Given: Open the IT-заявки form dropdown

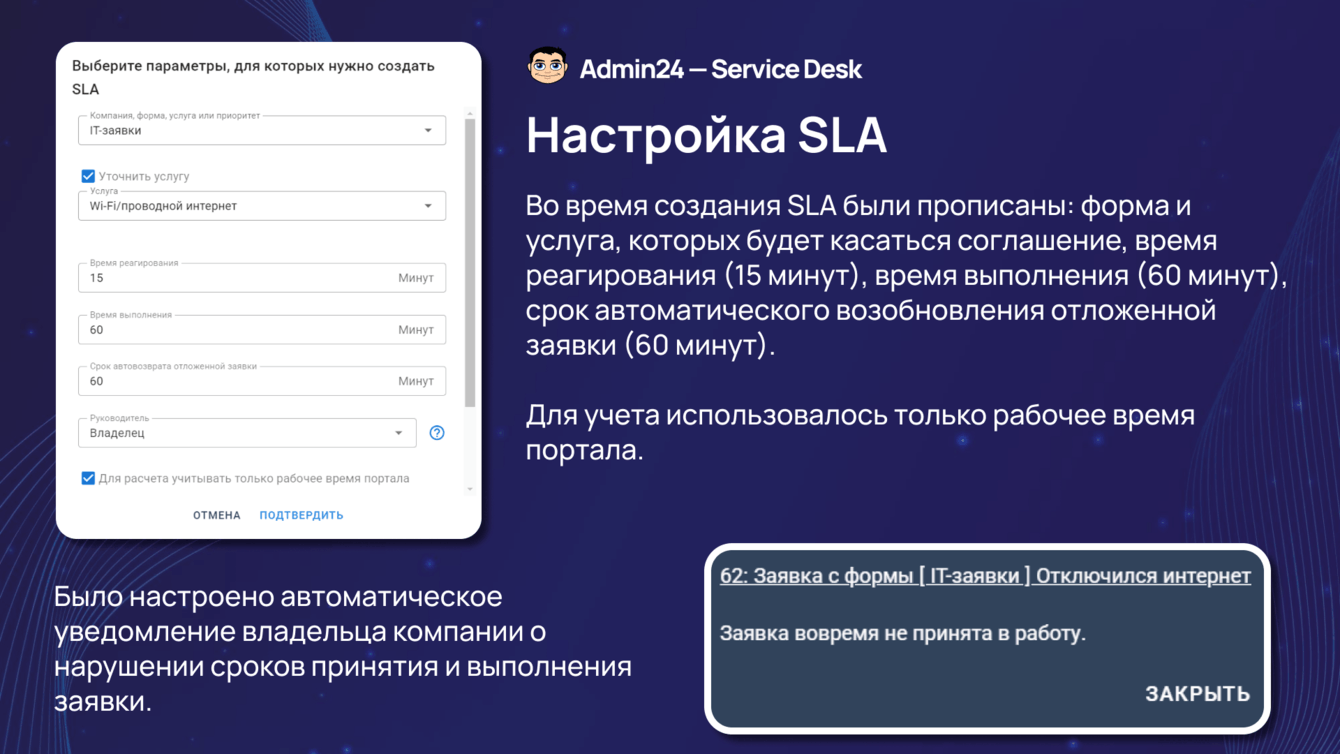Looking at the screenshot, I should click(262, 130).
